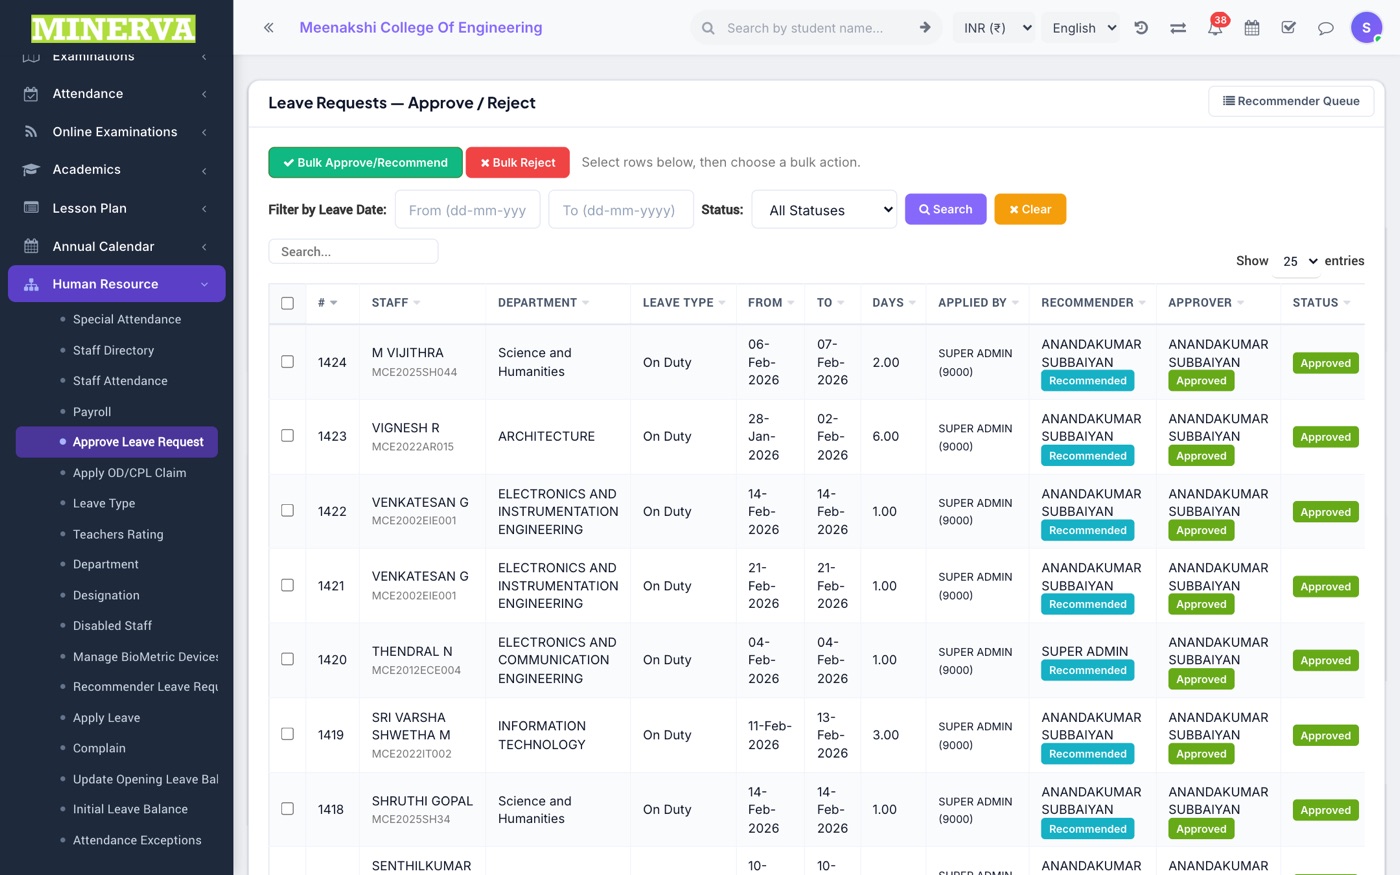Click staff ID MCE2022AR015
Viewport: 1400px width, 875px height.
coord(413,447)
